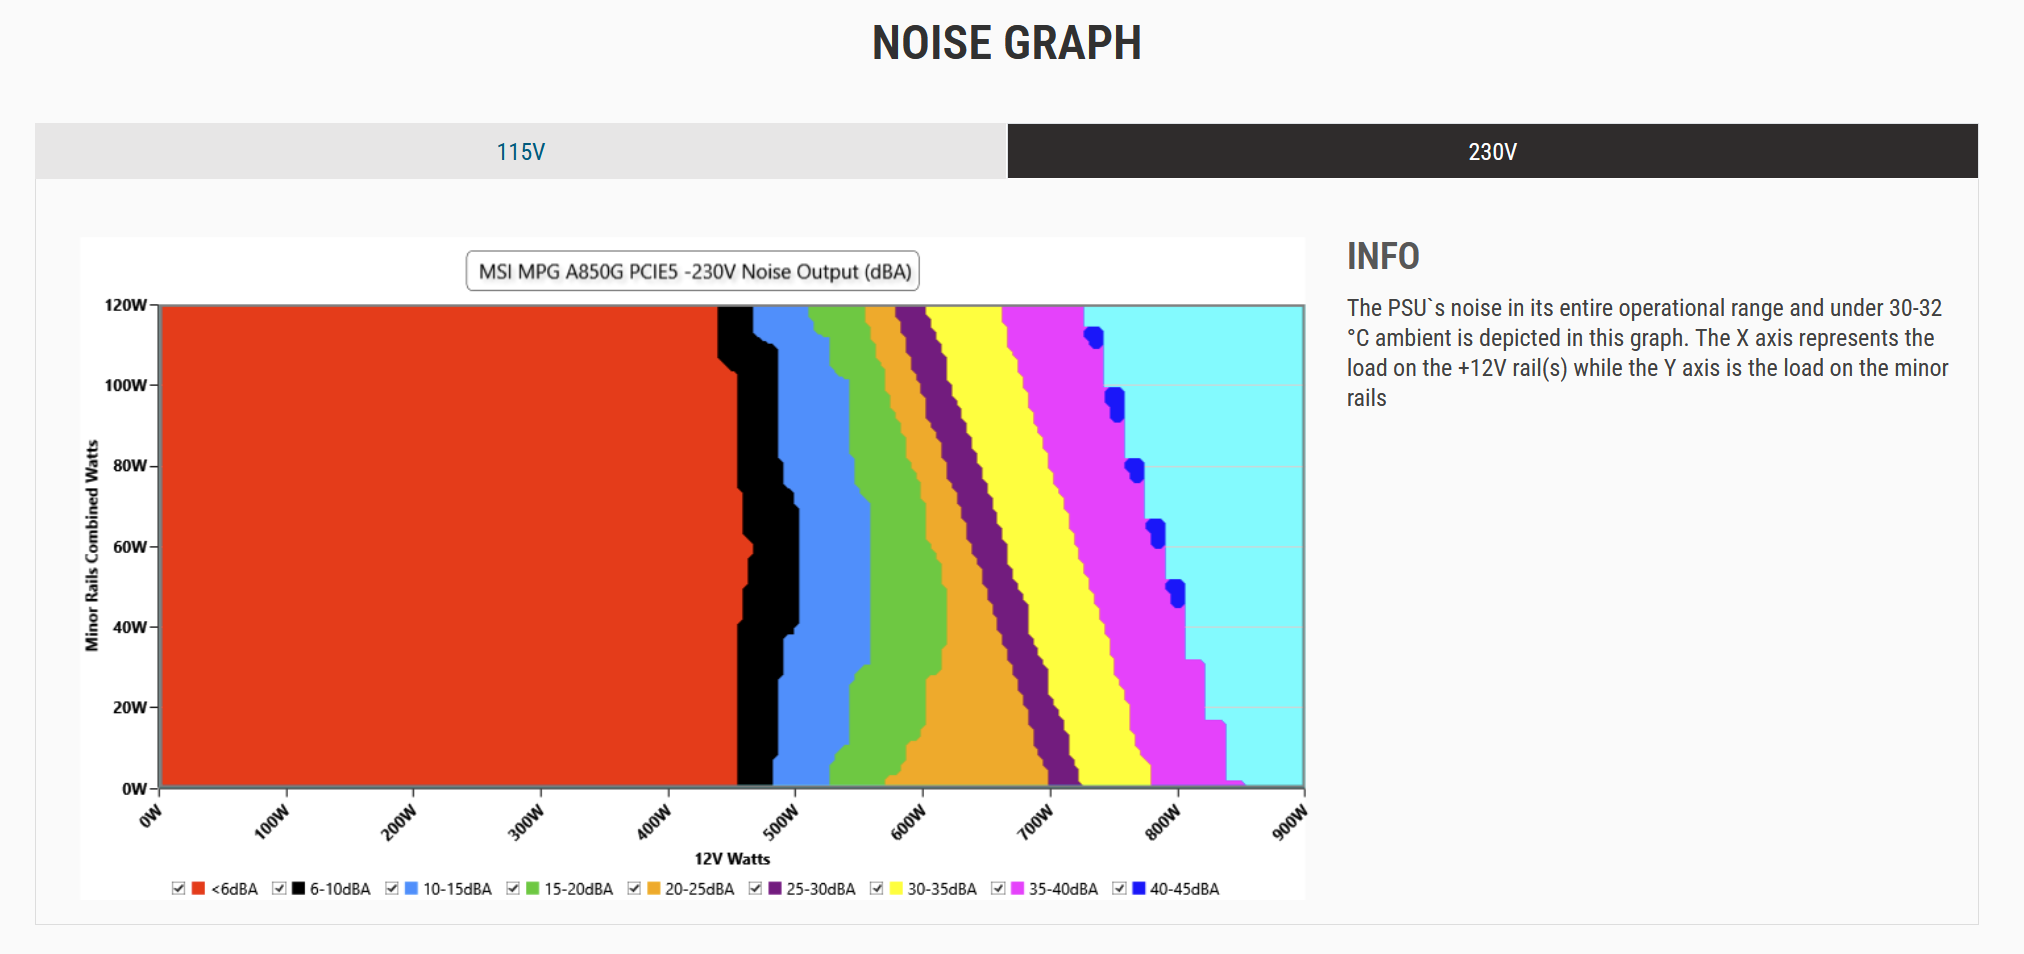2024x954 pixels.
Task: Click the Minor Rails Combined Watts label
Action: pos(92,546)
